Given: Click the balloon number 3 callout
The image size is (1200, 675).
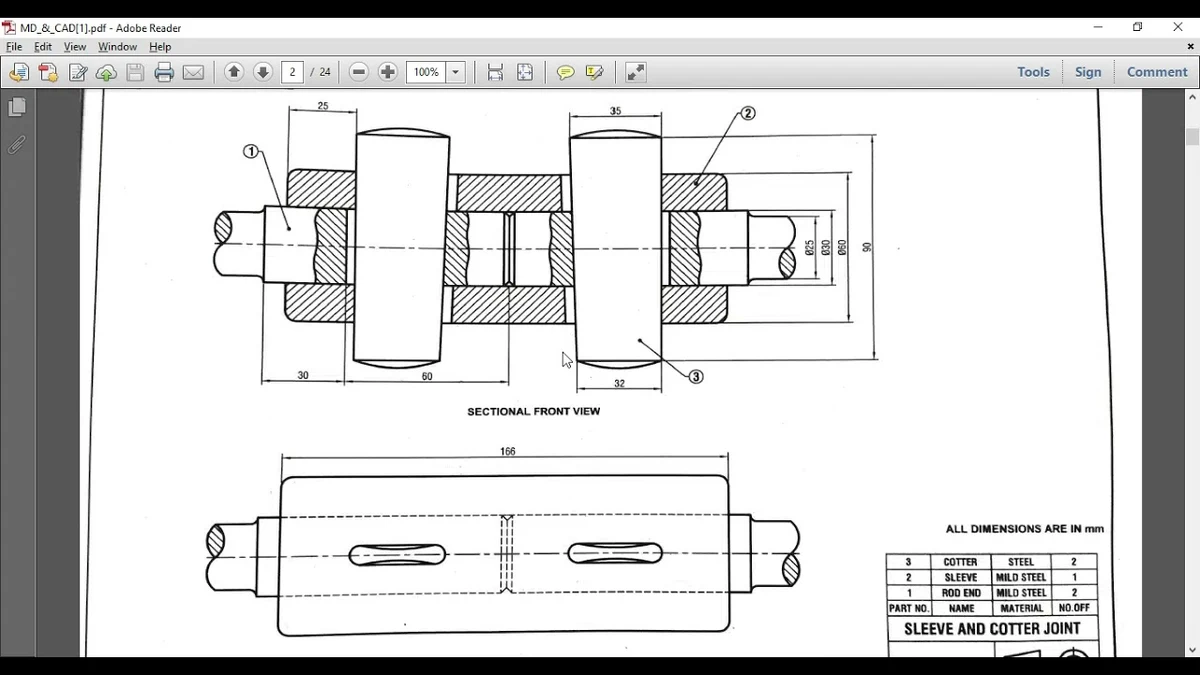Looking at the screenshot, I should (x=696, y=377).
